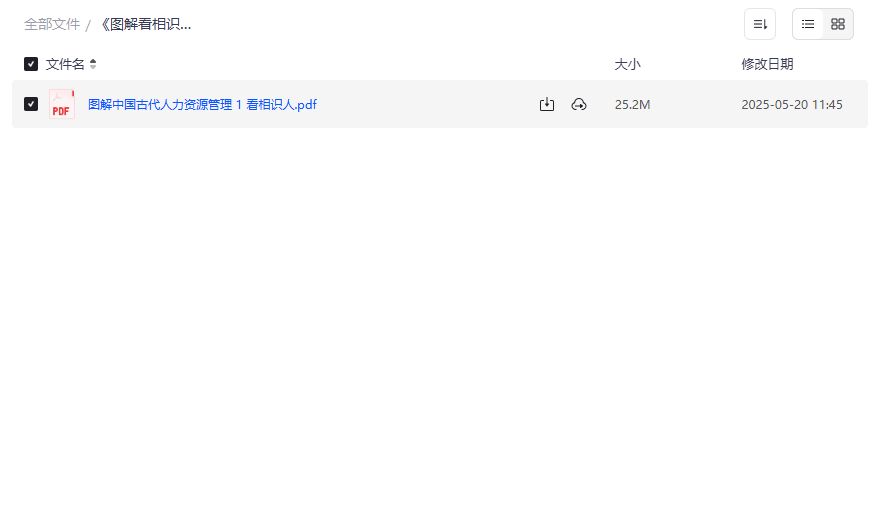
Task: Go to 全部文件 in the breadcrumb
Action: [52, 24]
